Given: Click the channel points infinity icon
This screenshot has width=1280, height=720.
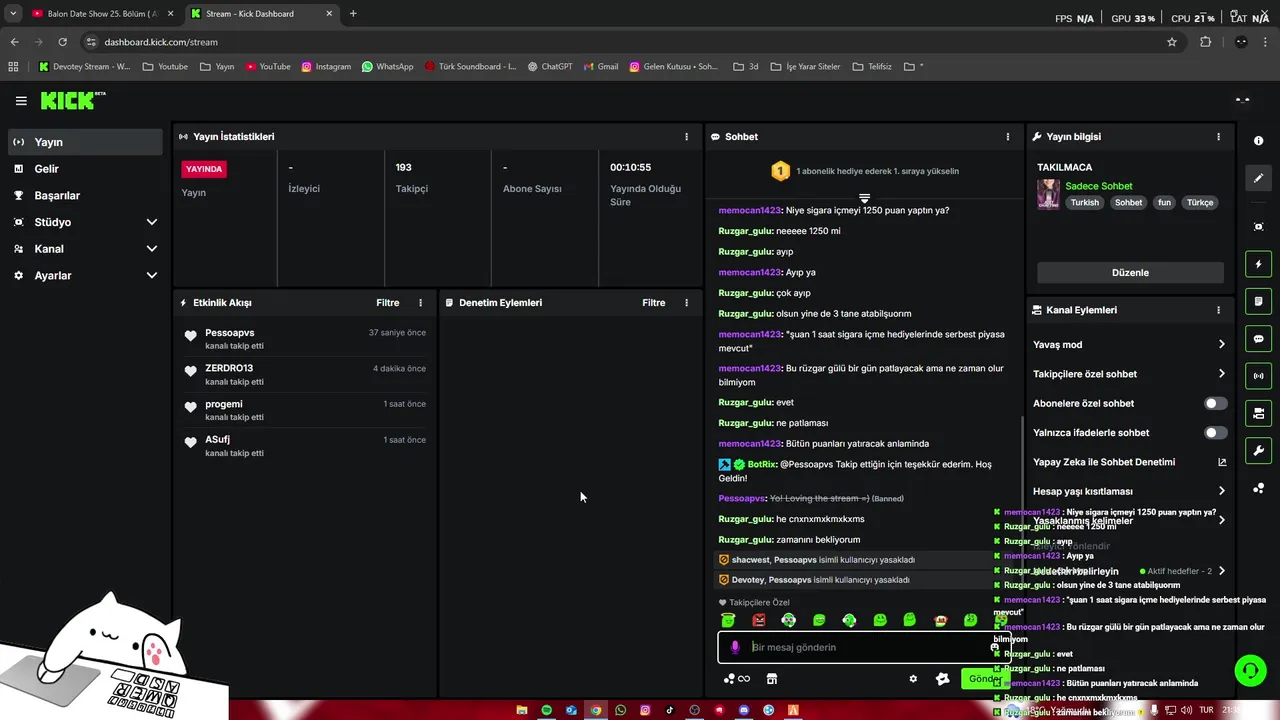Looking at the screenshot, I should (x=737, y=679).
